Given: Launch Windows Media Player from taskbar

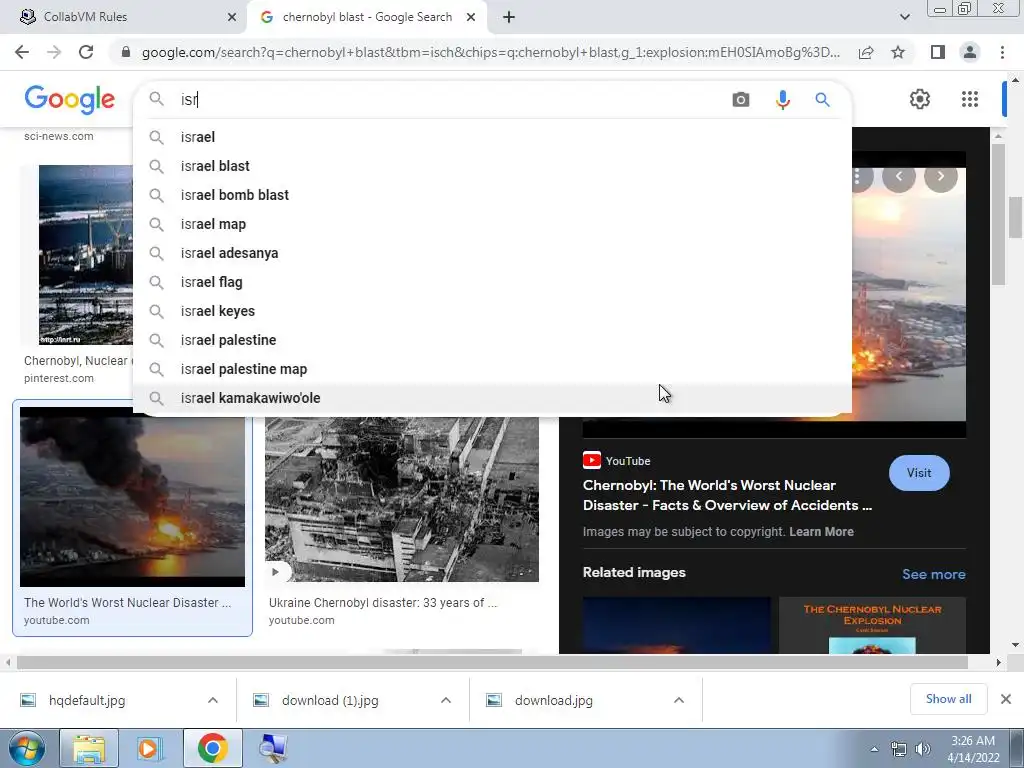Looking at the screenshot, I should coord(150,748).
